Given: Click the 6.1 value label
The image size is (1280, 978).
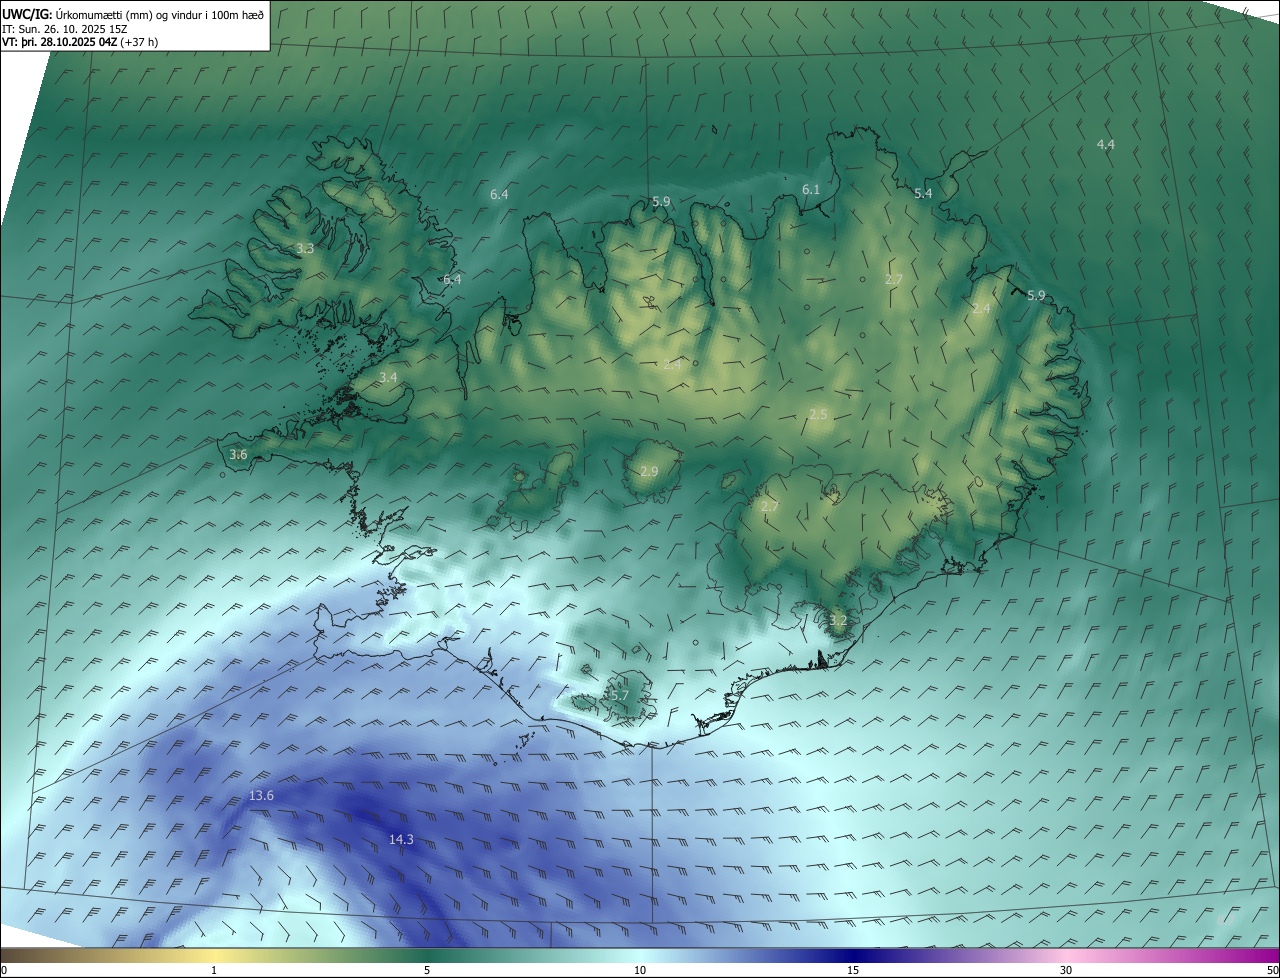Looking at the screenshot, I should [x=811, y=190].
